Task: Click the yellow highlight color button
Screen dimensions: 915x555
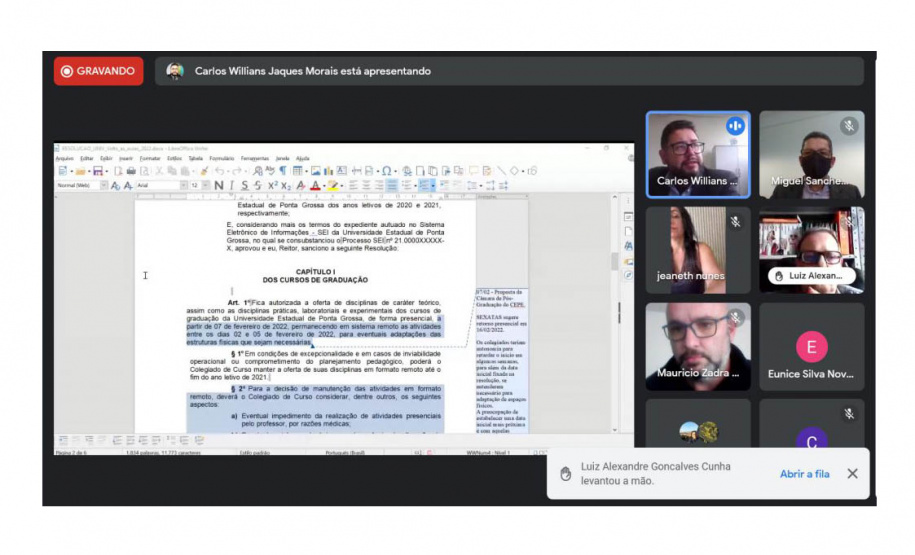Action: click(334, 186)
